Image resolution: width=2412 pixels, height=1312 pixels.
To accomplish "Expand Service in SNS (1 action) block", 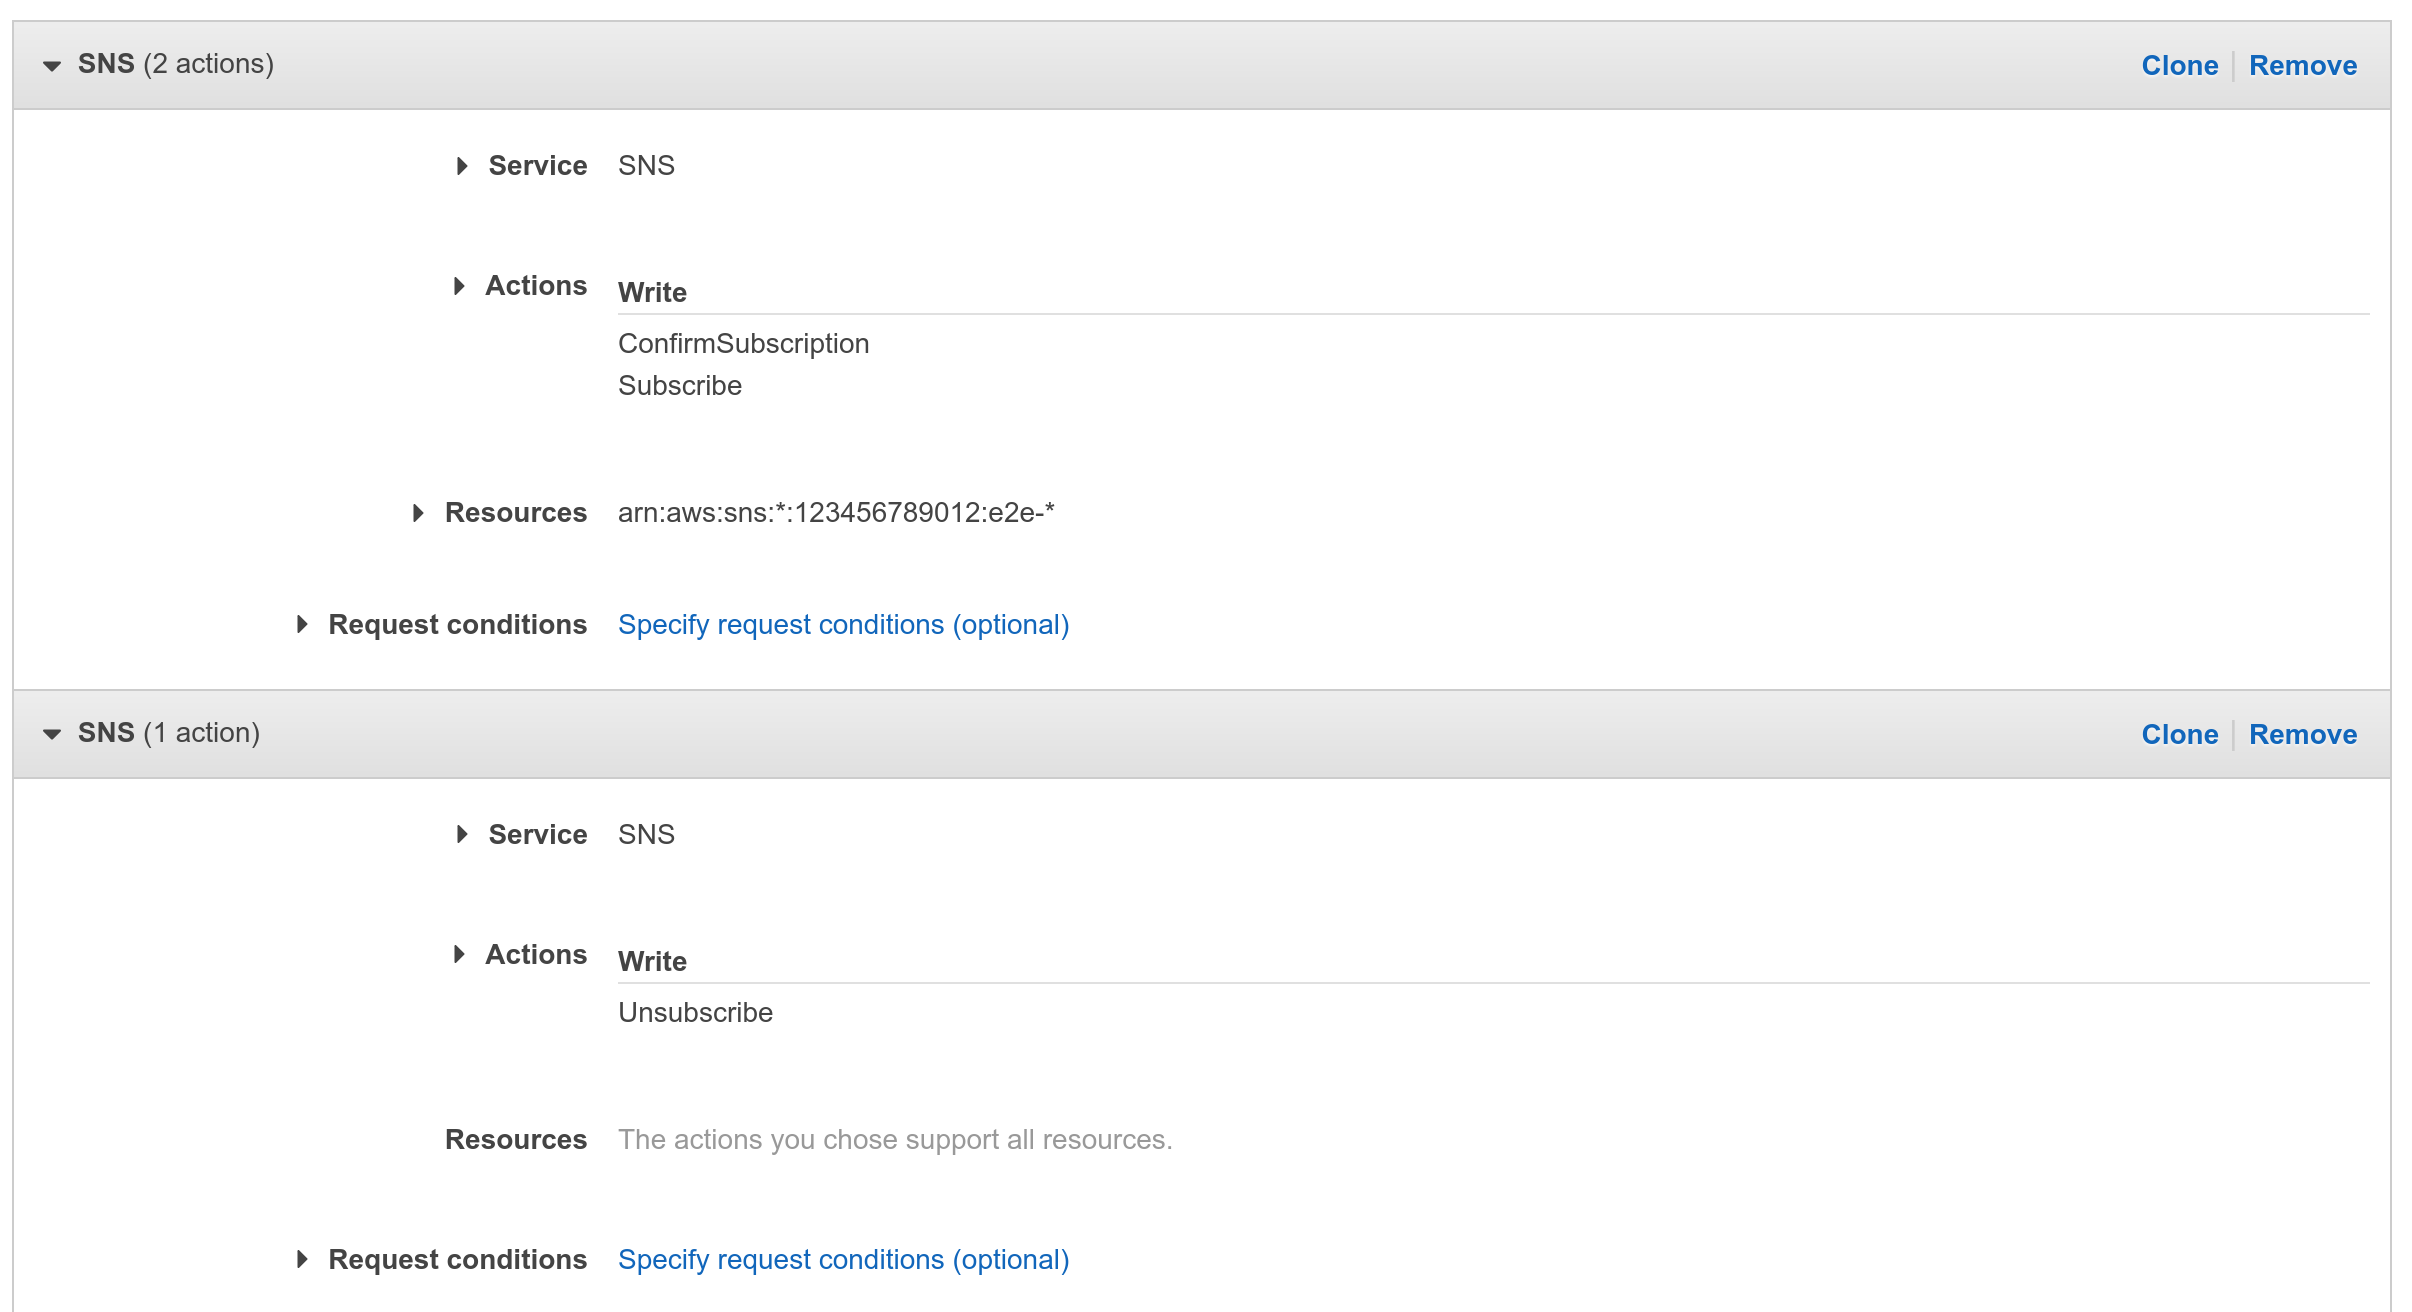I will coord(462,835).
